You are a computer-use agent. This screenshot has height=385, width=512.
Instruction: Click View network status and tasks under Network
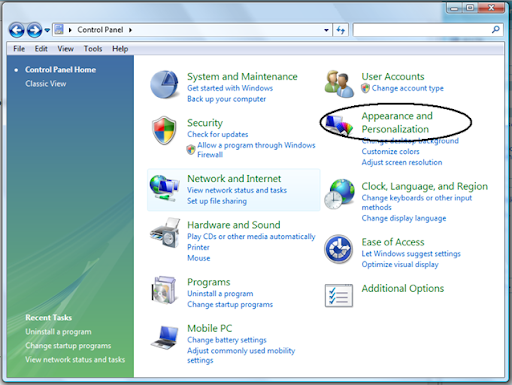coord(237,190)
